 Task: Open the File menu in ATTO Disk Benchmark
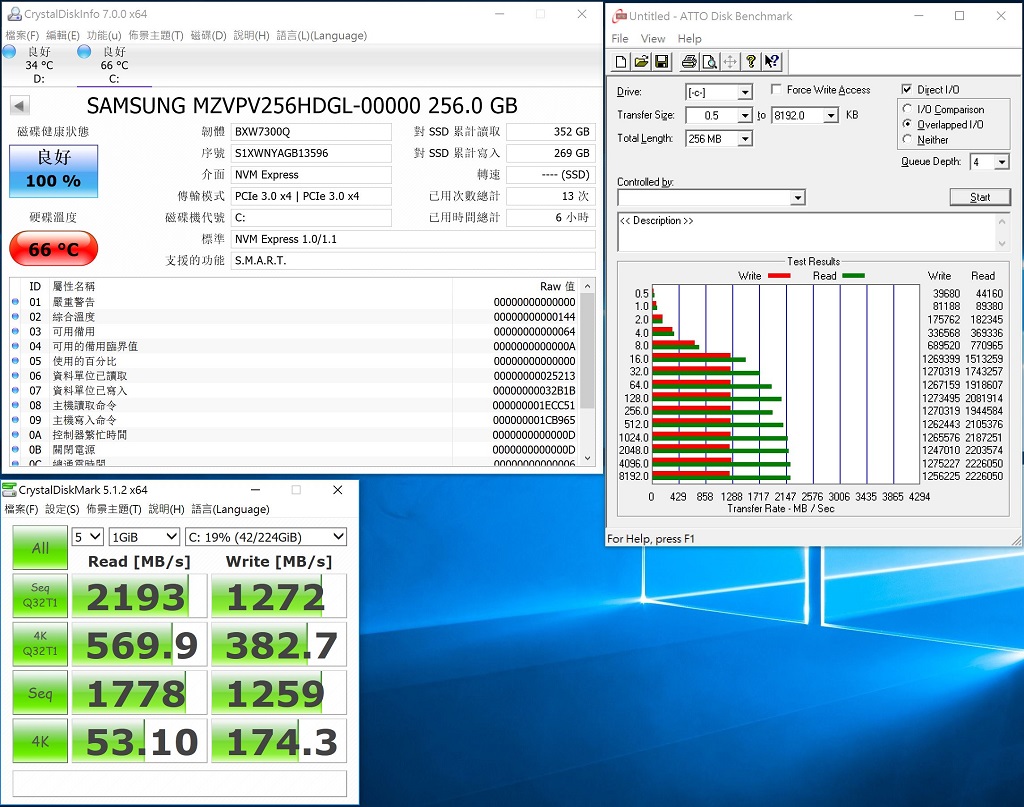pyautogui.click(x=620, y=39)
